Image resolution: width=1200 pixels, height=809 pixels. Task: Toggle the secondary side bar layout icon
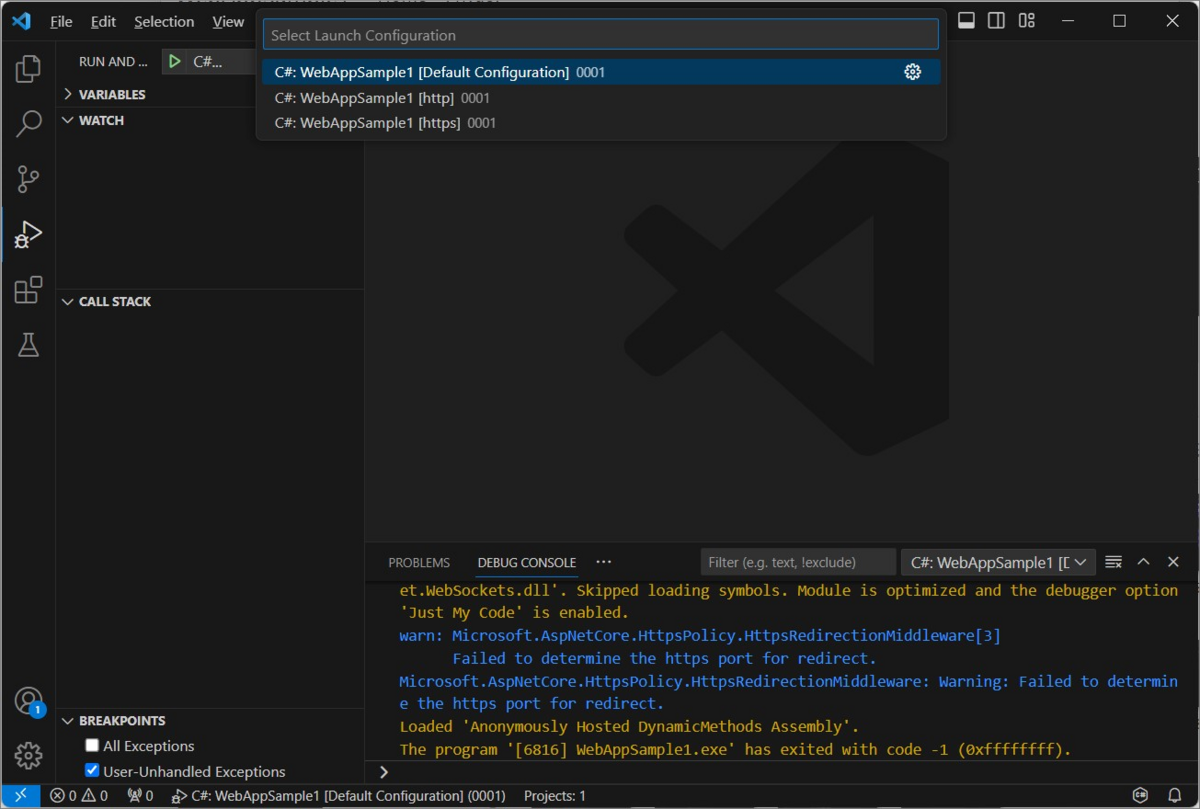[x=996, y=21]
